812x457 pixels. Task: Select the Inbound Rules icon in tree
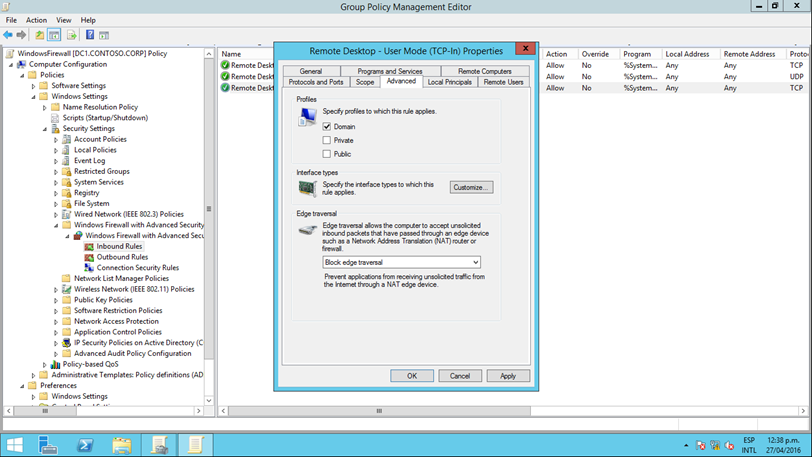[x=89, y=247]
